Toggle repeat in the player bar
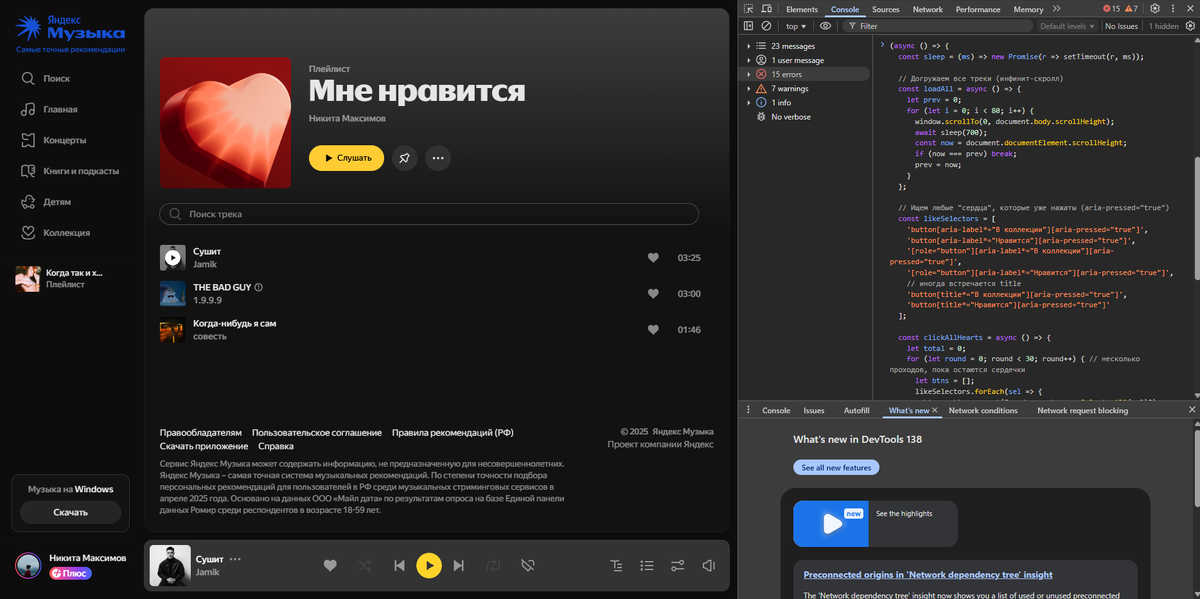The height and width of the screenshot is (599, 1200). click(x=493, y=566)
